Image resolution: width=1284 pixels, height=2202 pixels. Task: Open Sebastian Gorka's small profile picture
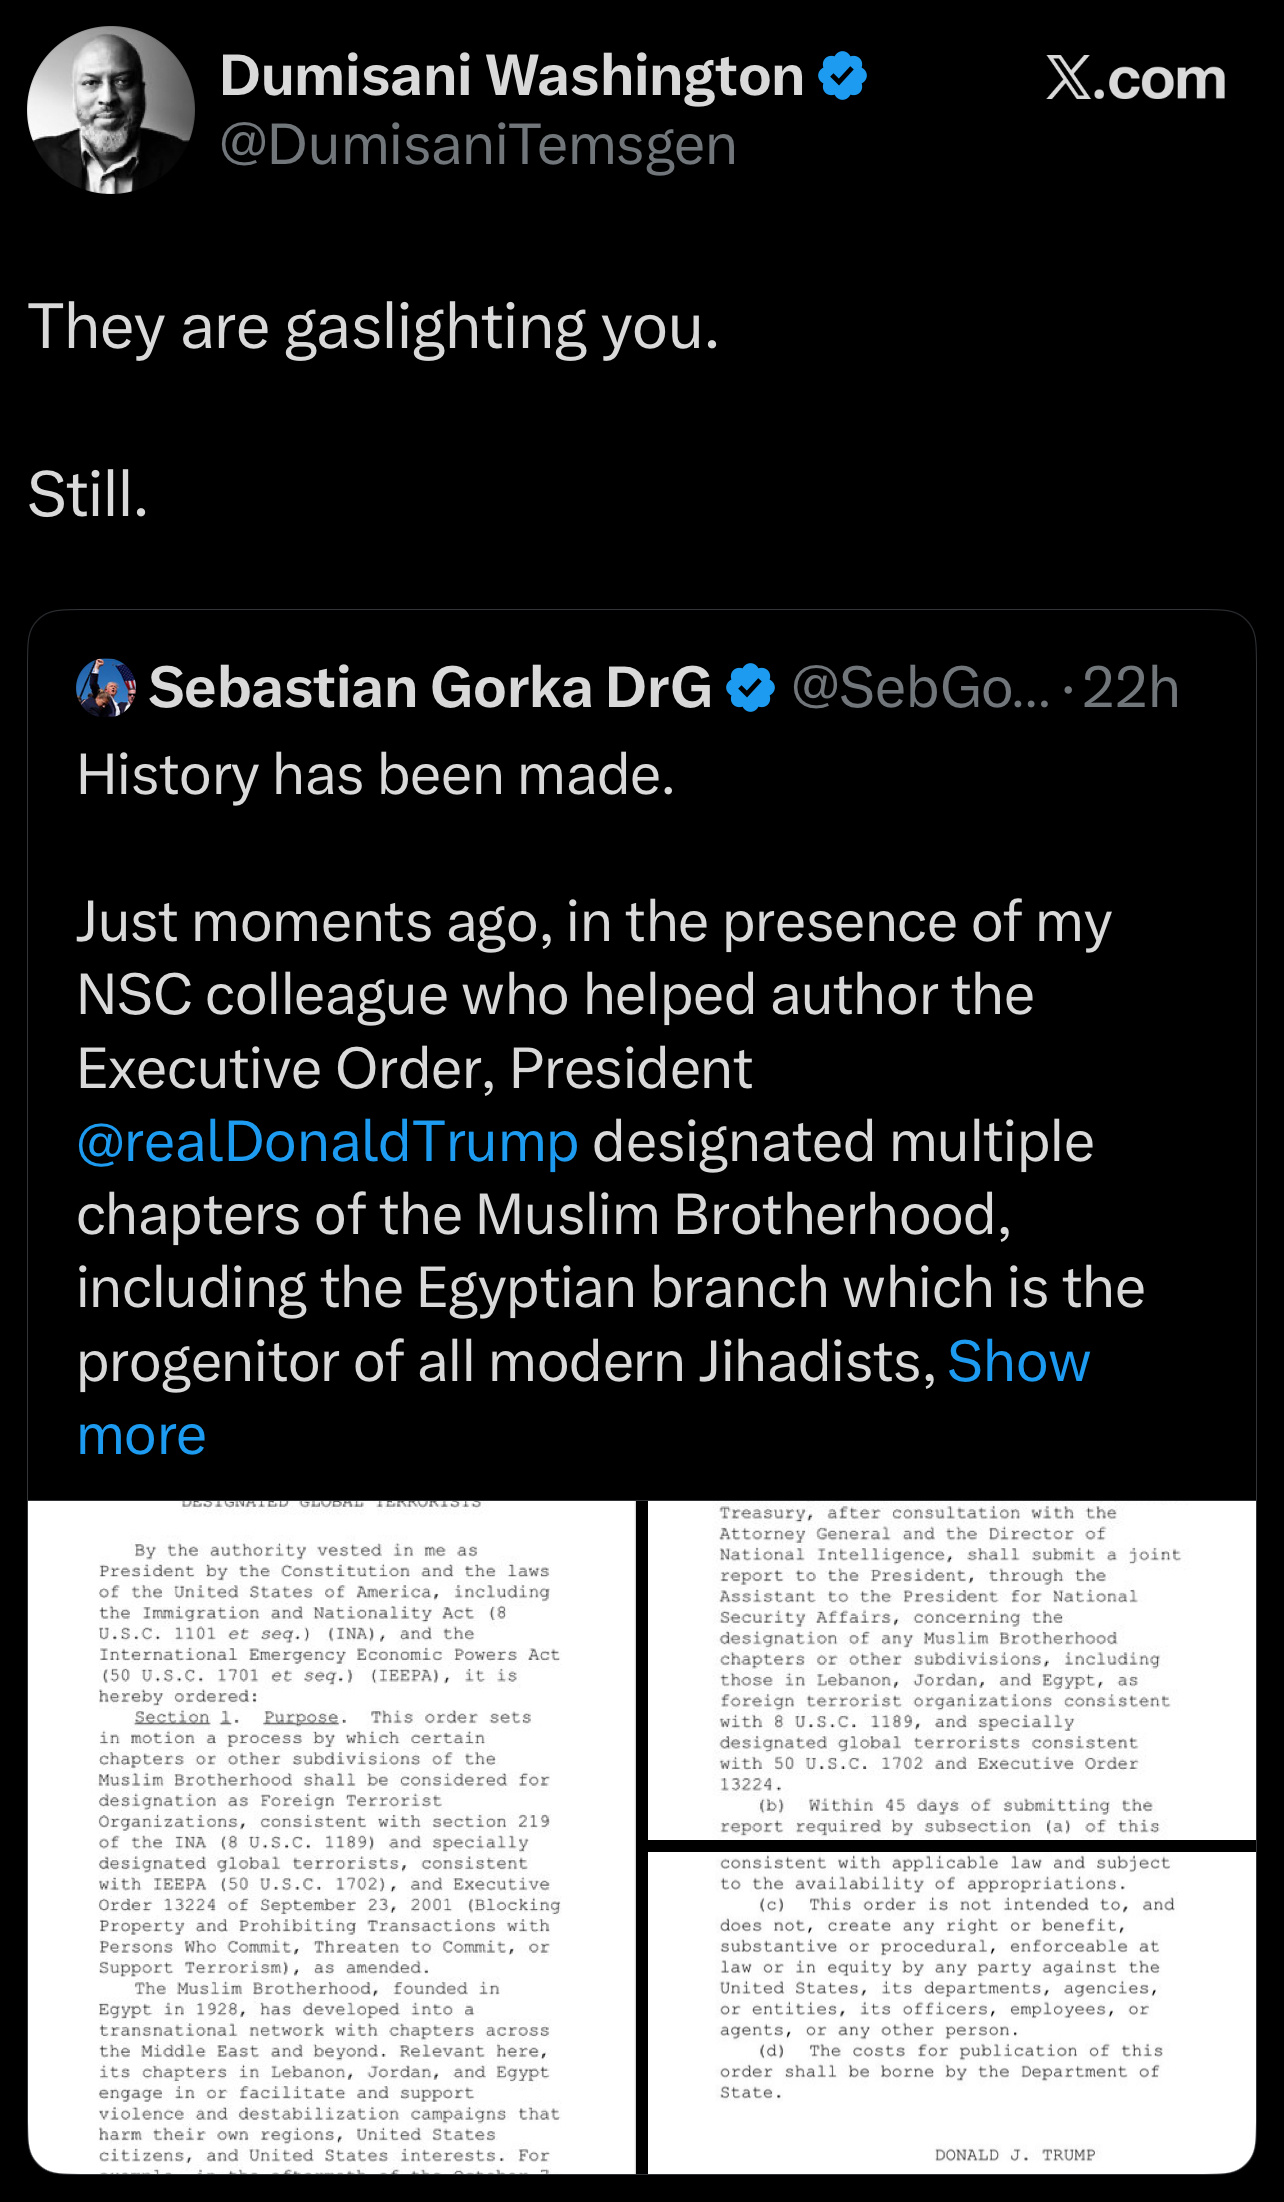pos(105,687)
